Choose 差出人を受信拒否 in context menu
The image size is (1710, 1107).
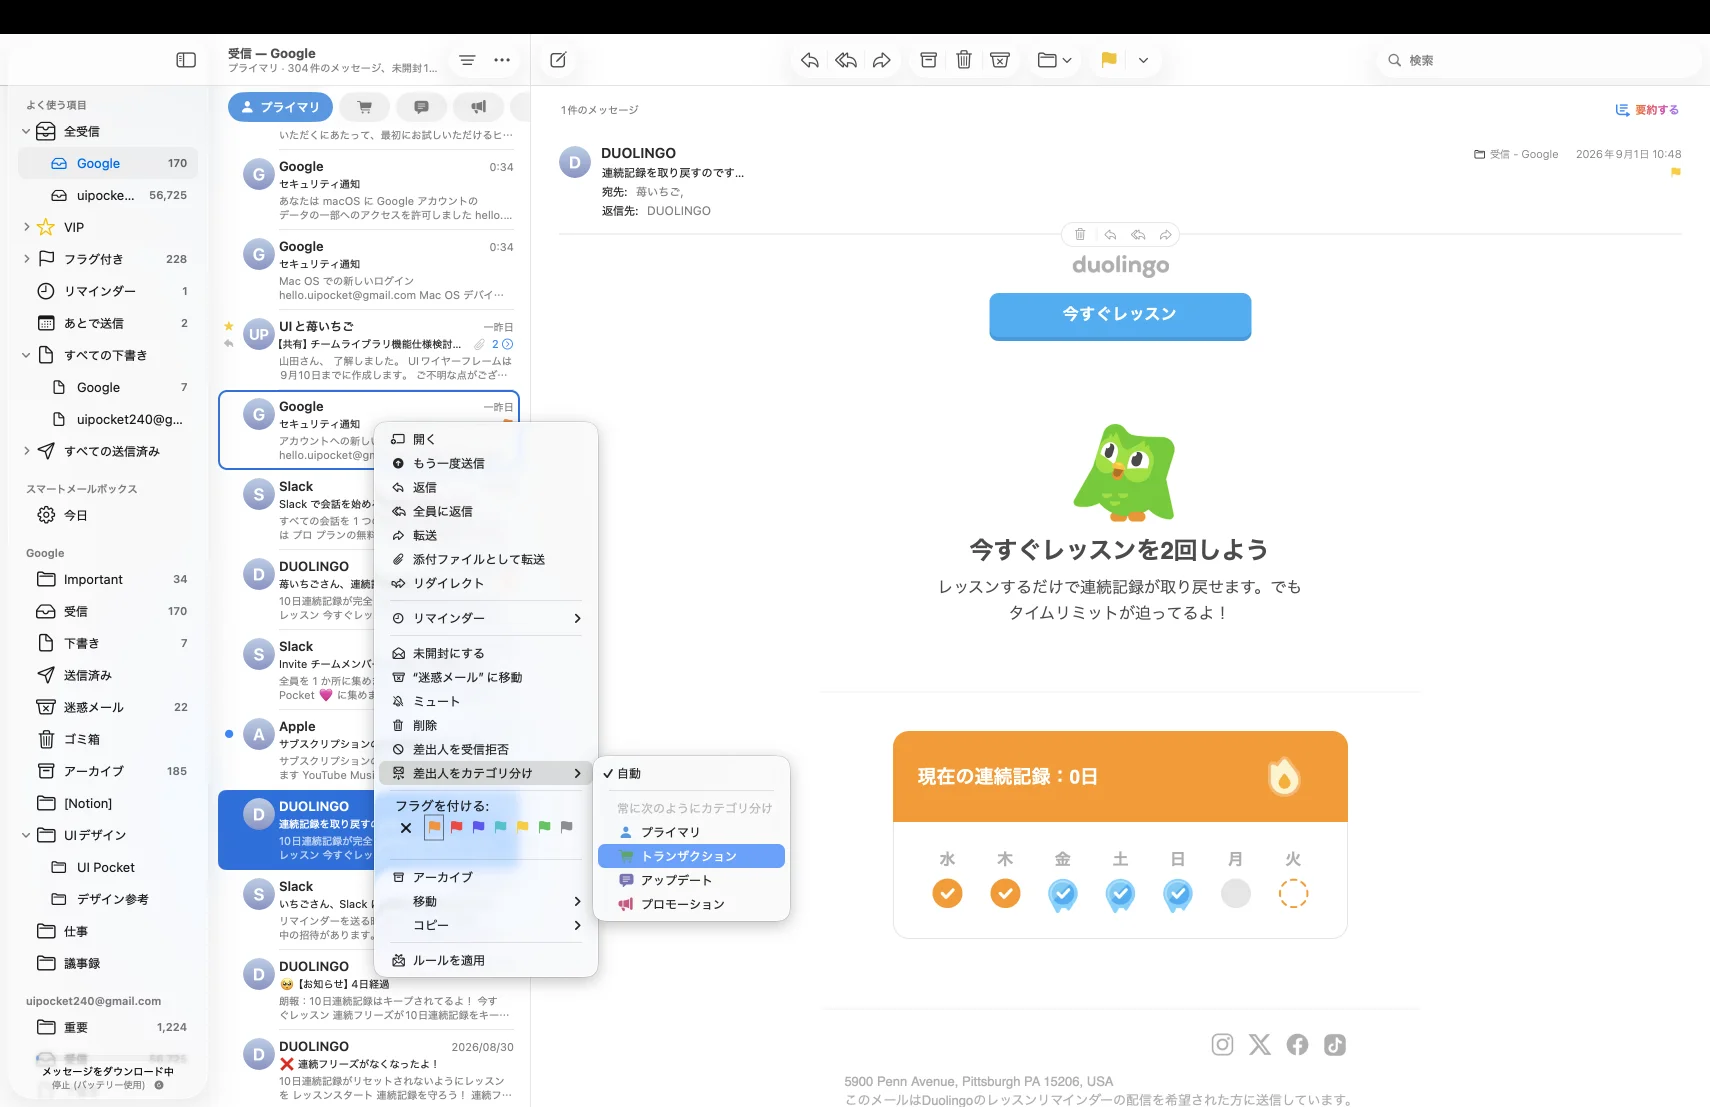(x=486, y=749)
